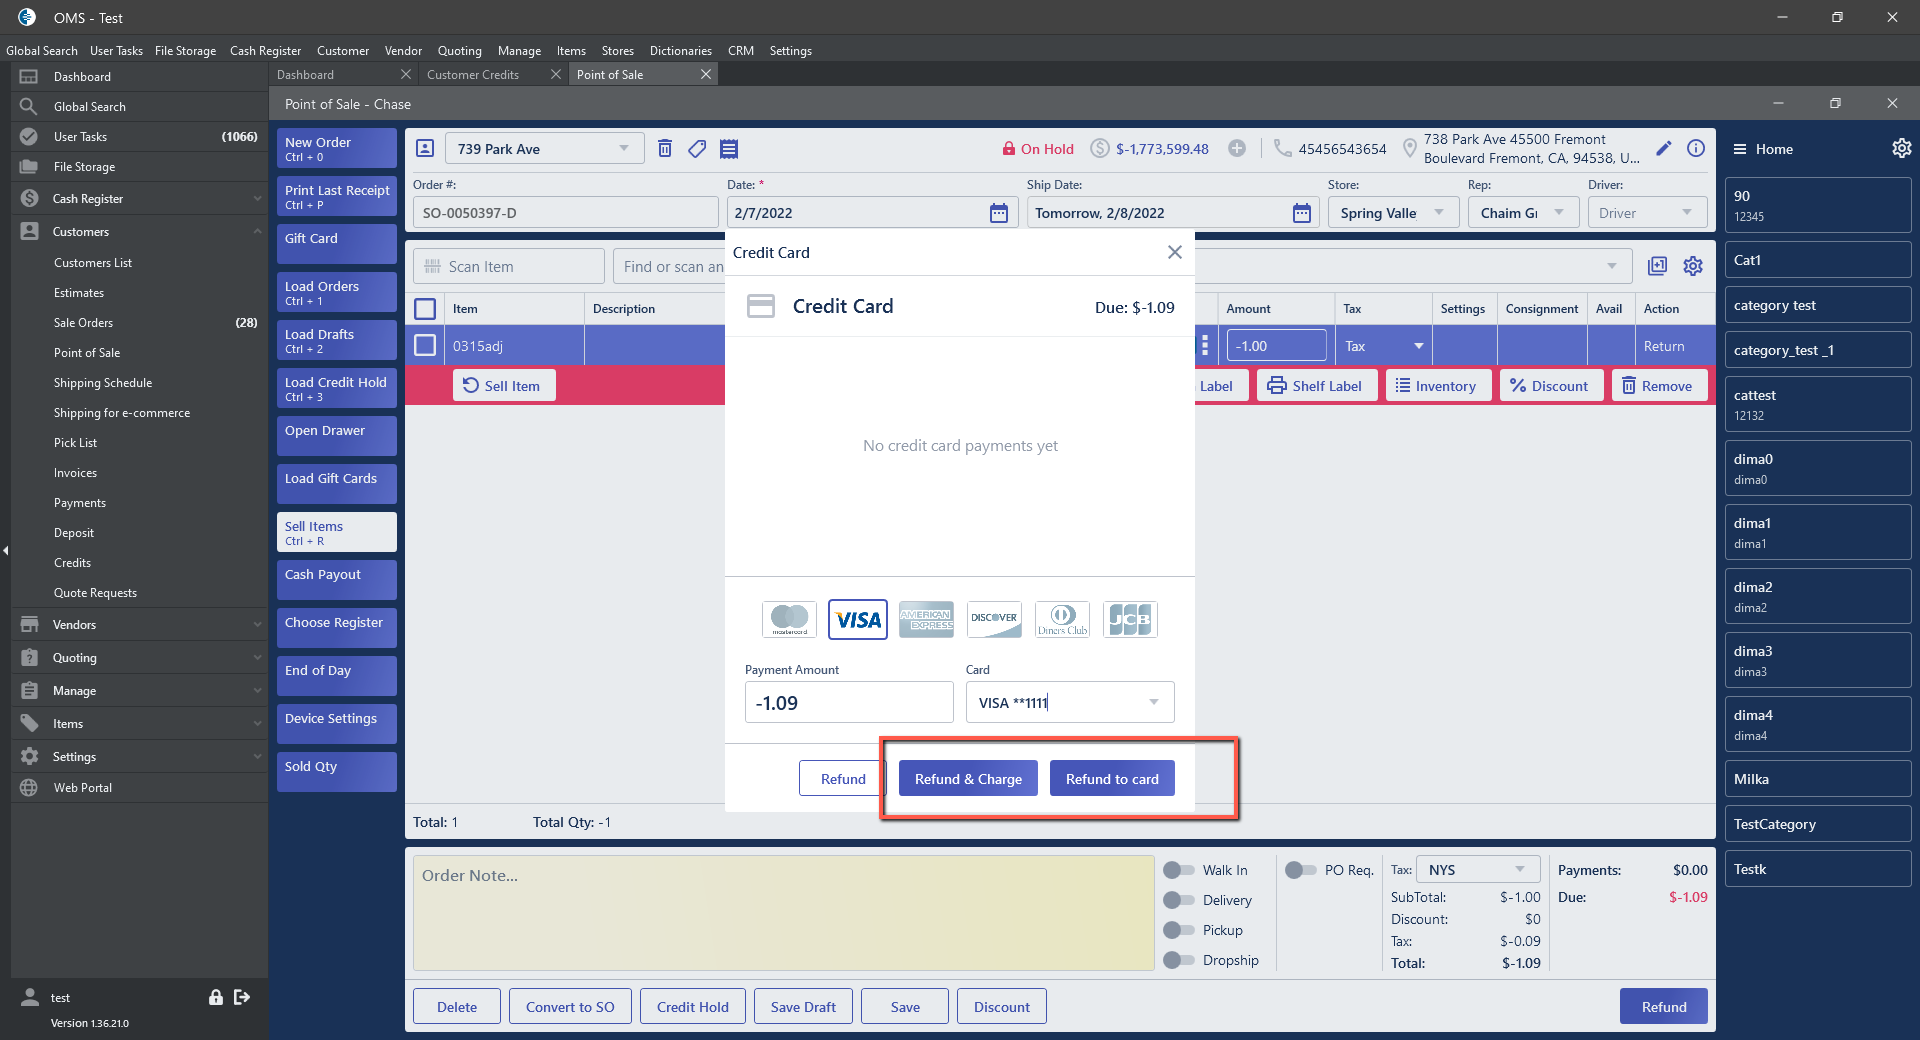This screenshot has height=1040, width=1920.
Task: Open the Date calendar picker icon
Action: pos(999,213)
